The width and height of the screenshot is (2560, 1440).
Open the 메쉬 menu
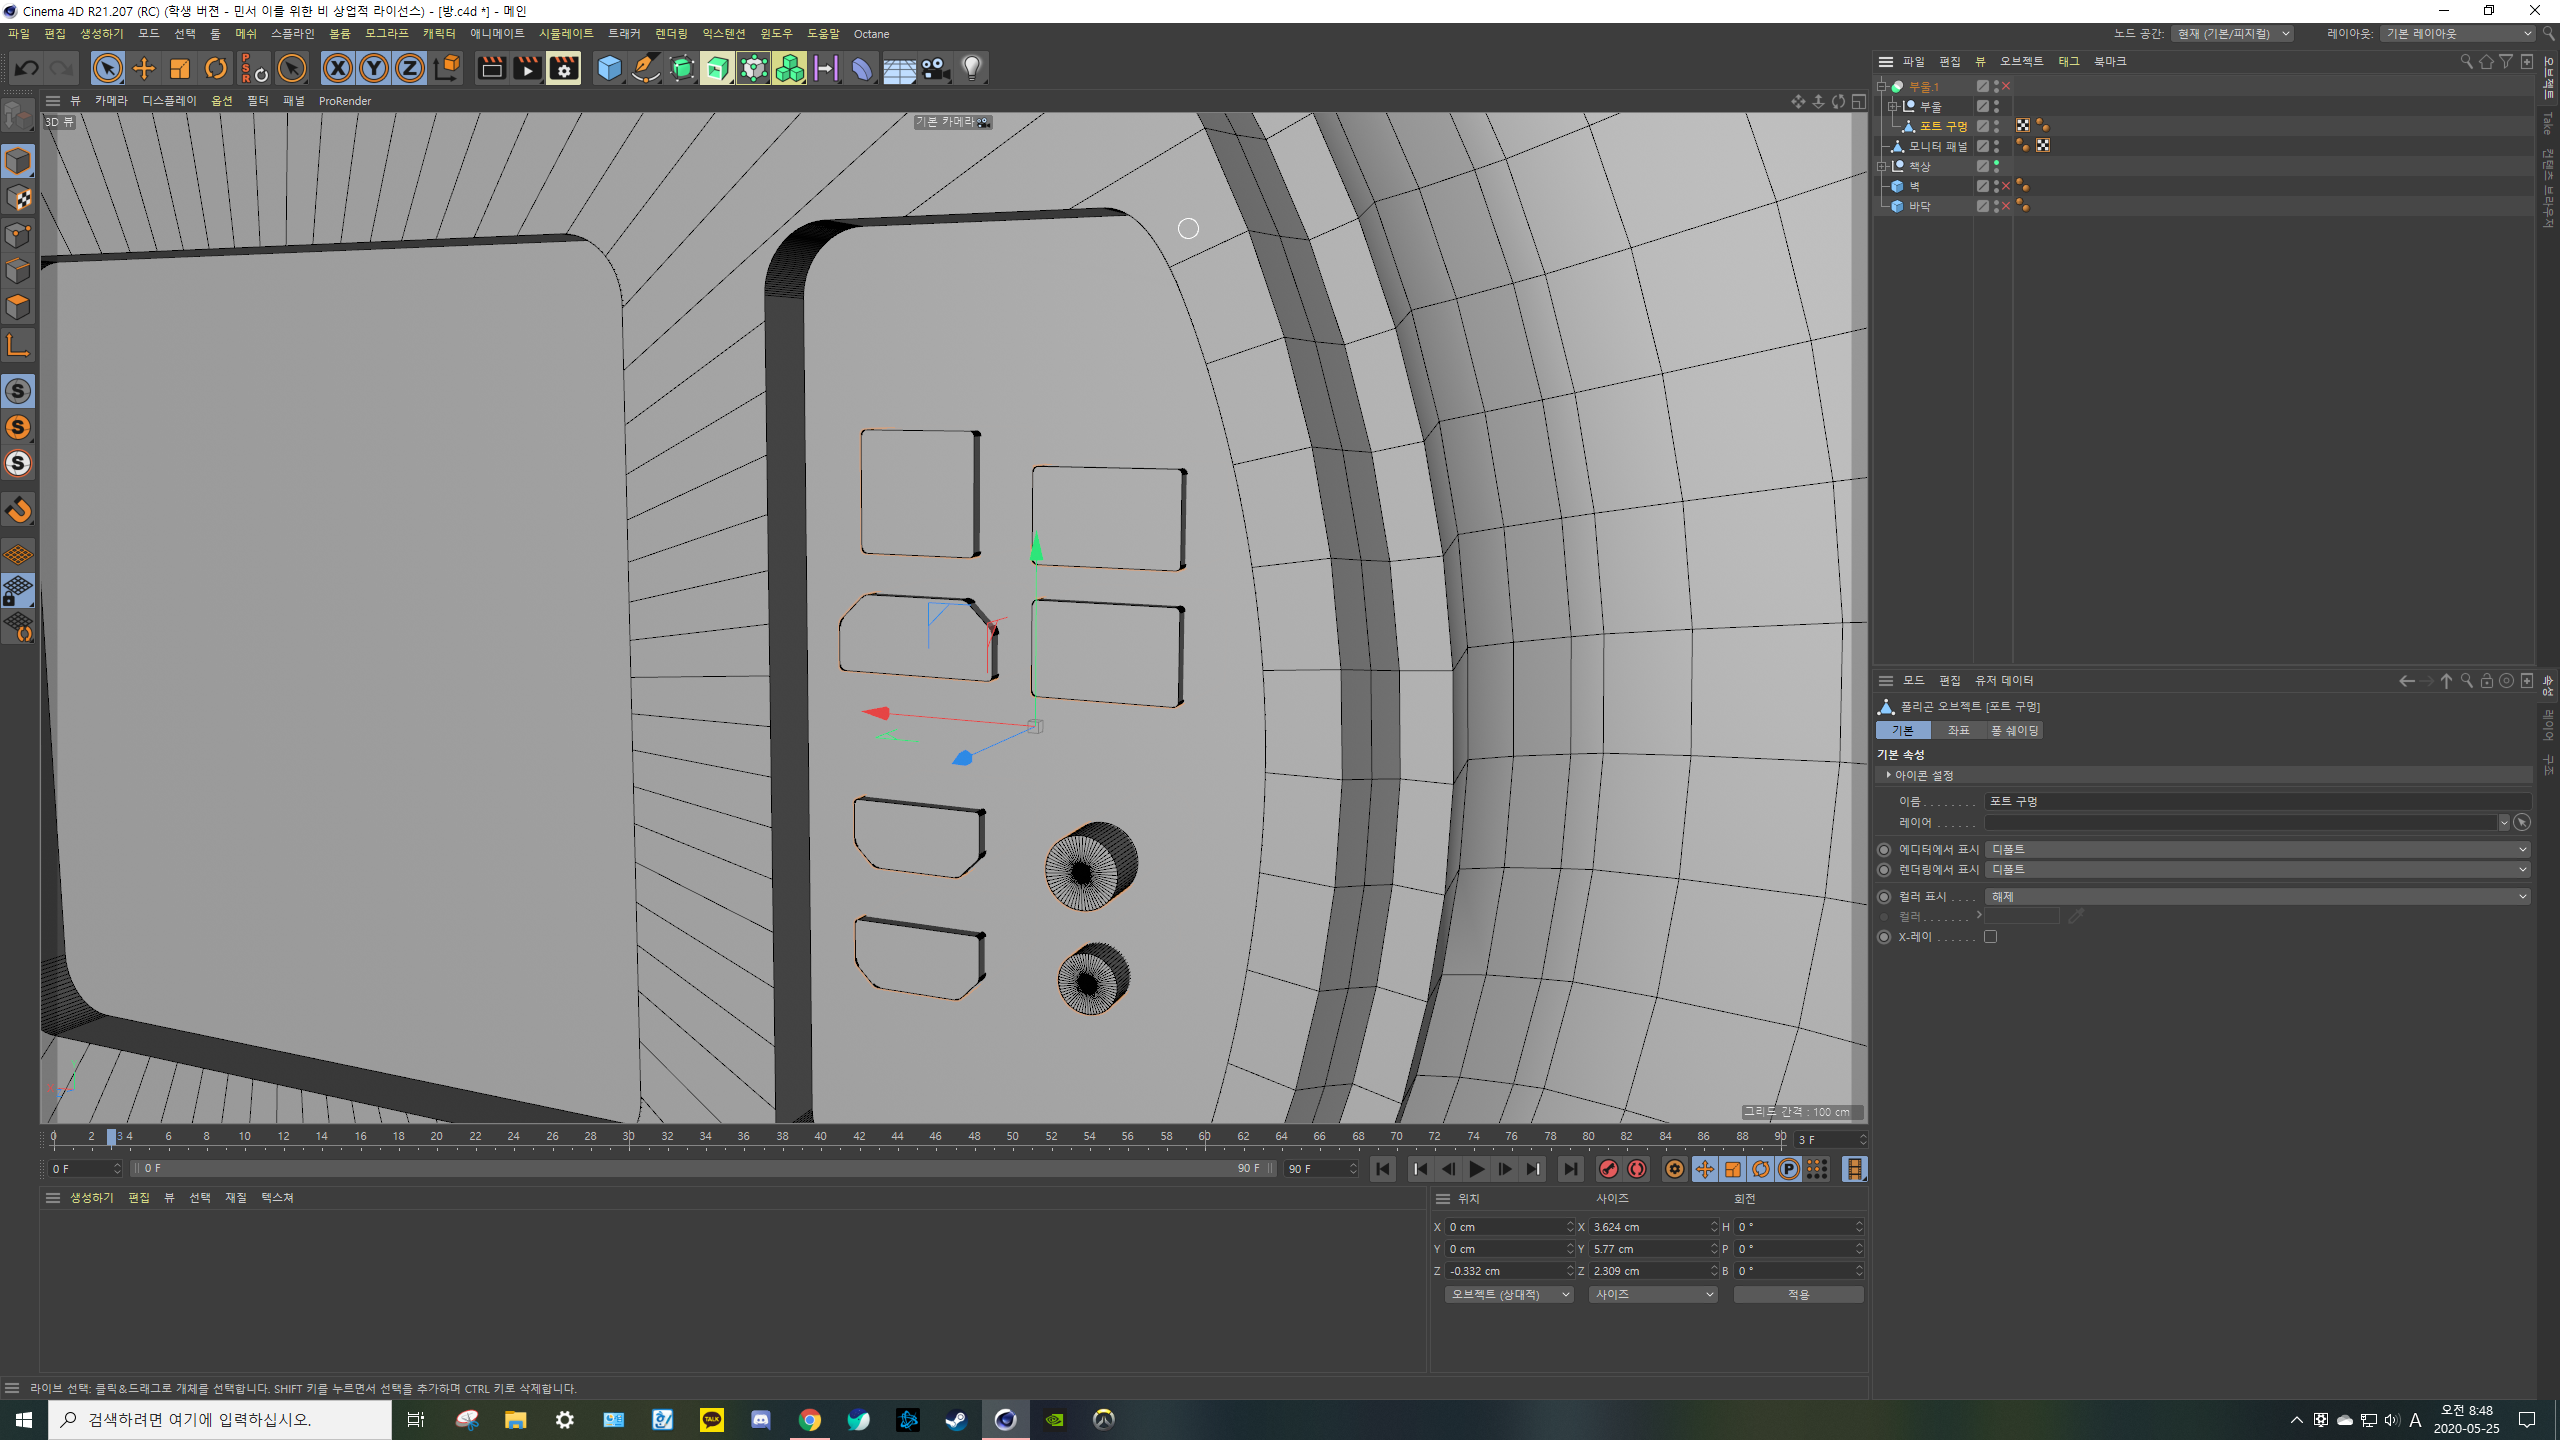(x=245, y=34)
